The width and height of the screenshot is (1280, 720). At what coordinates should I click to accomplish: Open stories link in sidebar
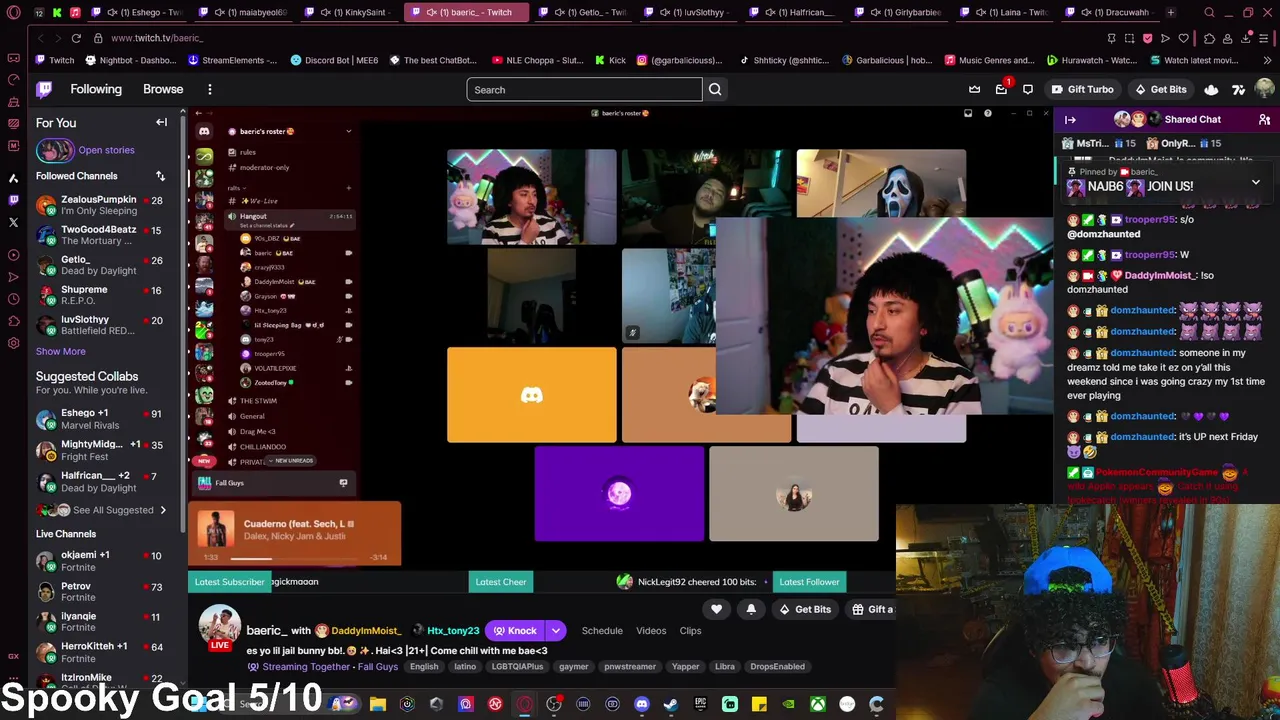[106, 150]
